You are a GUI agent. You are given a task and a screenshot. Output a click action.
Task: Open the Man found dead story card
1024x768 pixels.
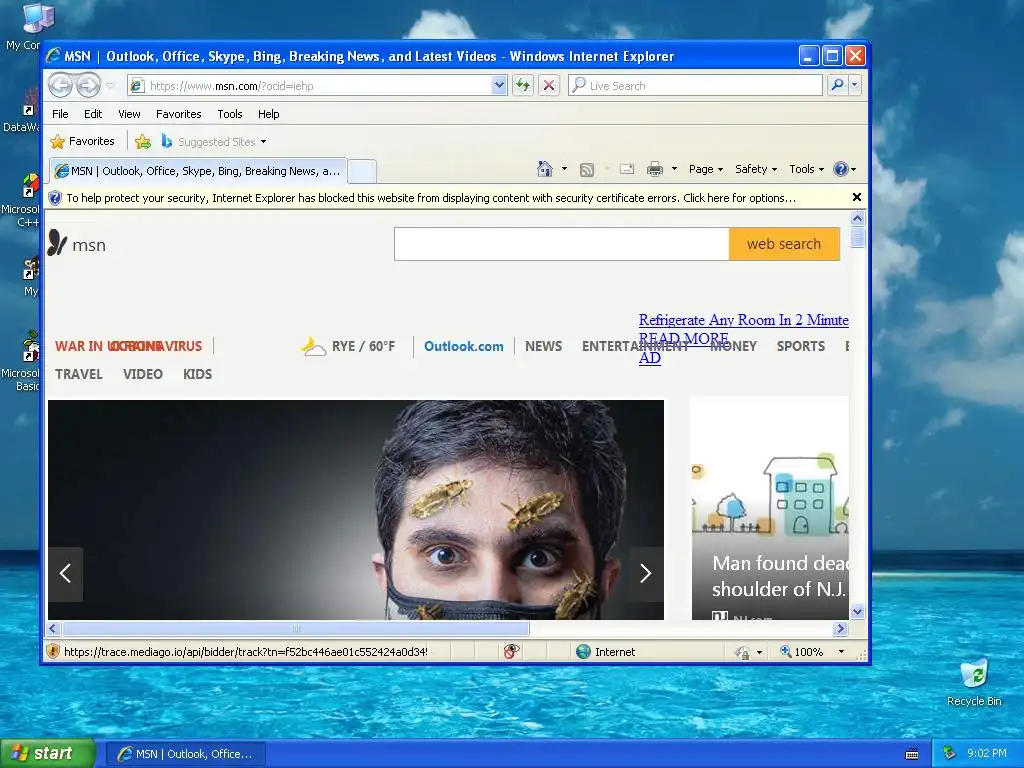770,508
